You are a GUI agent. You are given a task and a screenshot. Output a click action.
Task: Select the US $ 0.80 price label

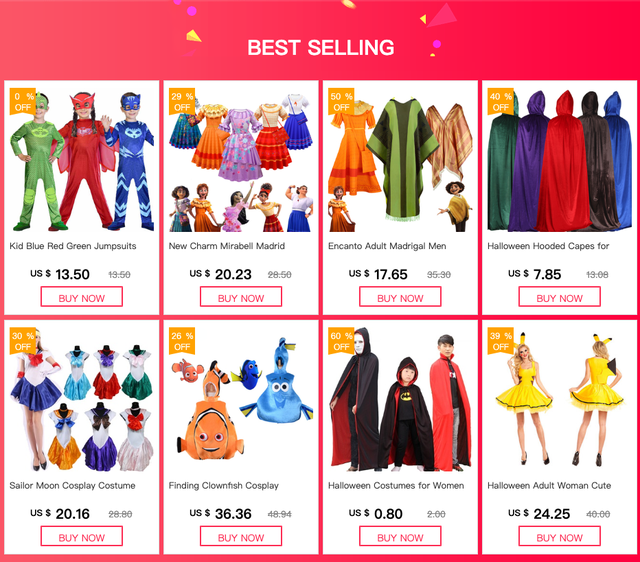tap(376, 513)
